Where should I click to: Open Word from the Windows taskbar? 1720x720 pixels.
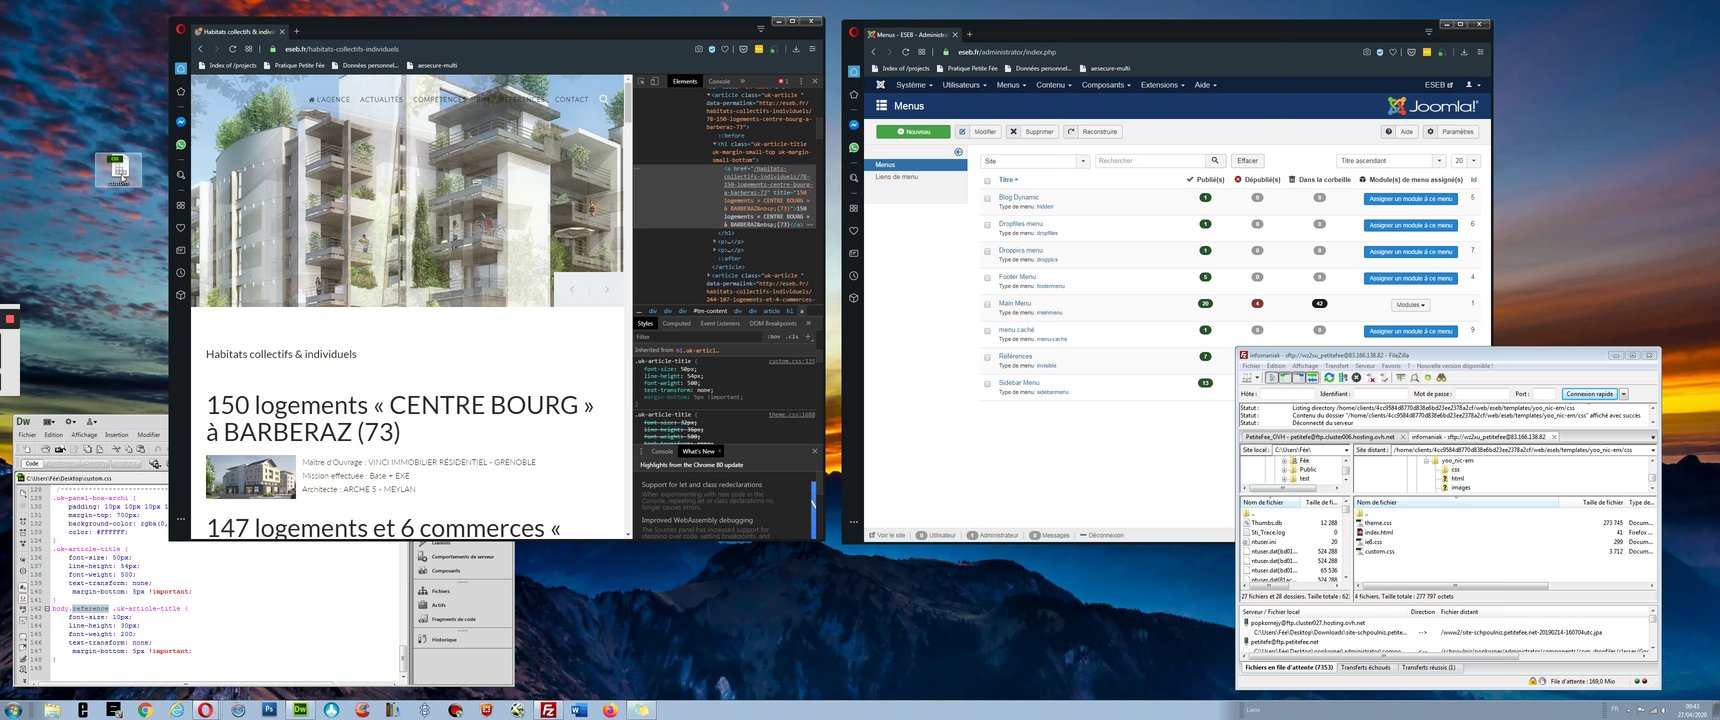pyautogui.click(x=578, y=709)
